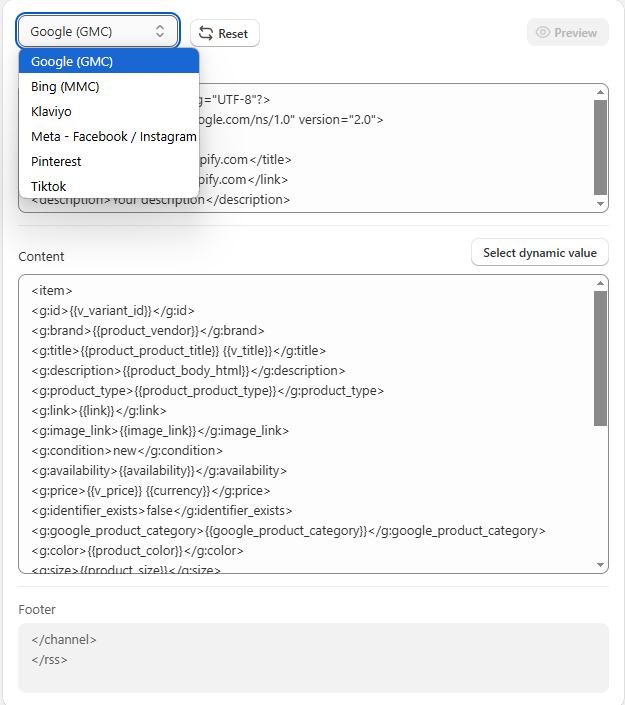The image size is (625, 705).
Task: Select Meta - Facebook / Instagram option
Action: point(109,136)
